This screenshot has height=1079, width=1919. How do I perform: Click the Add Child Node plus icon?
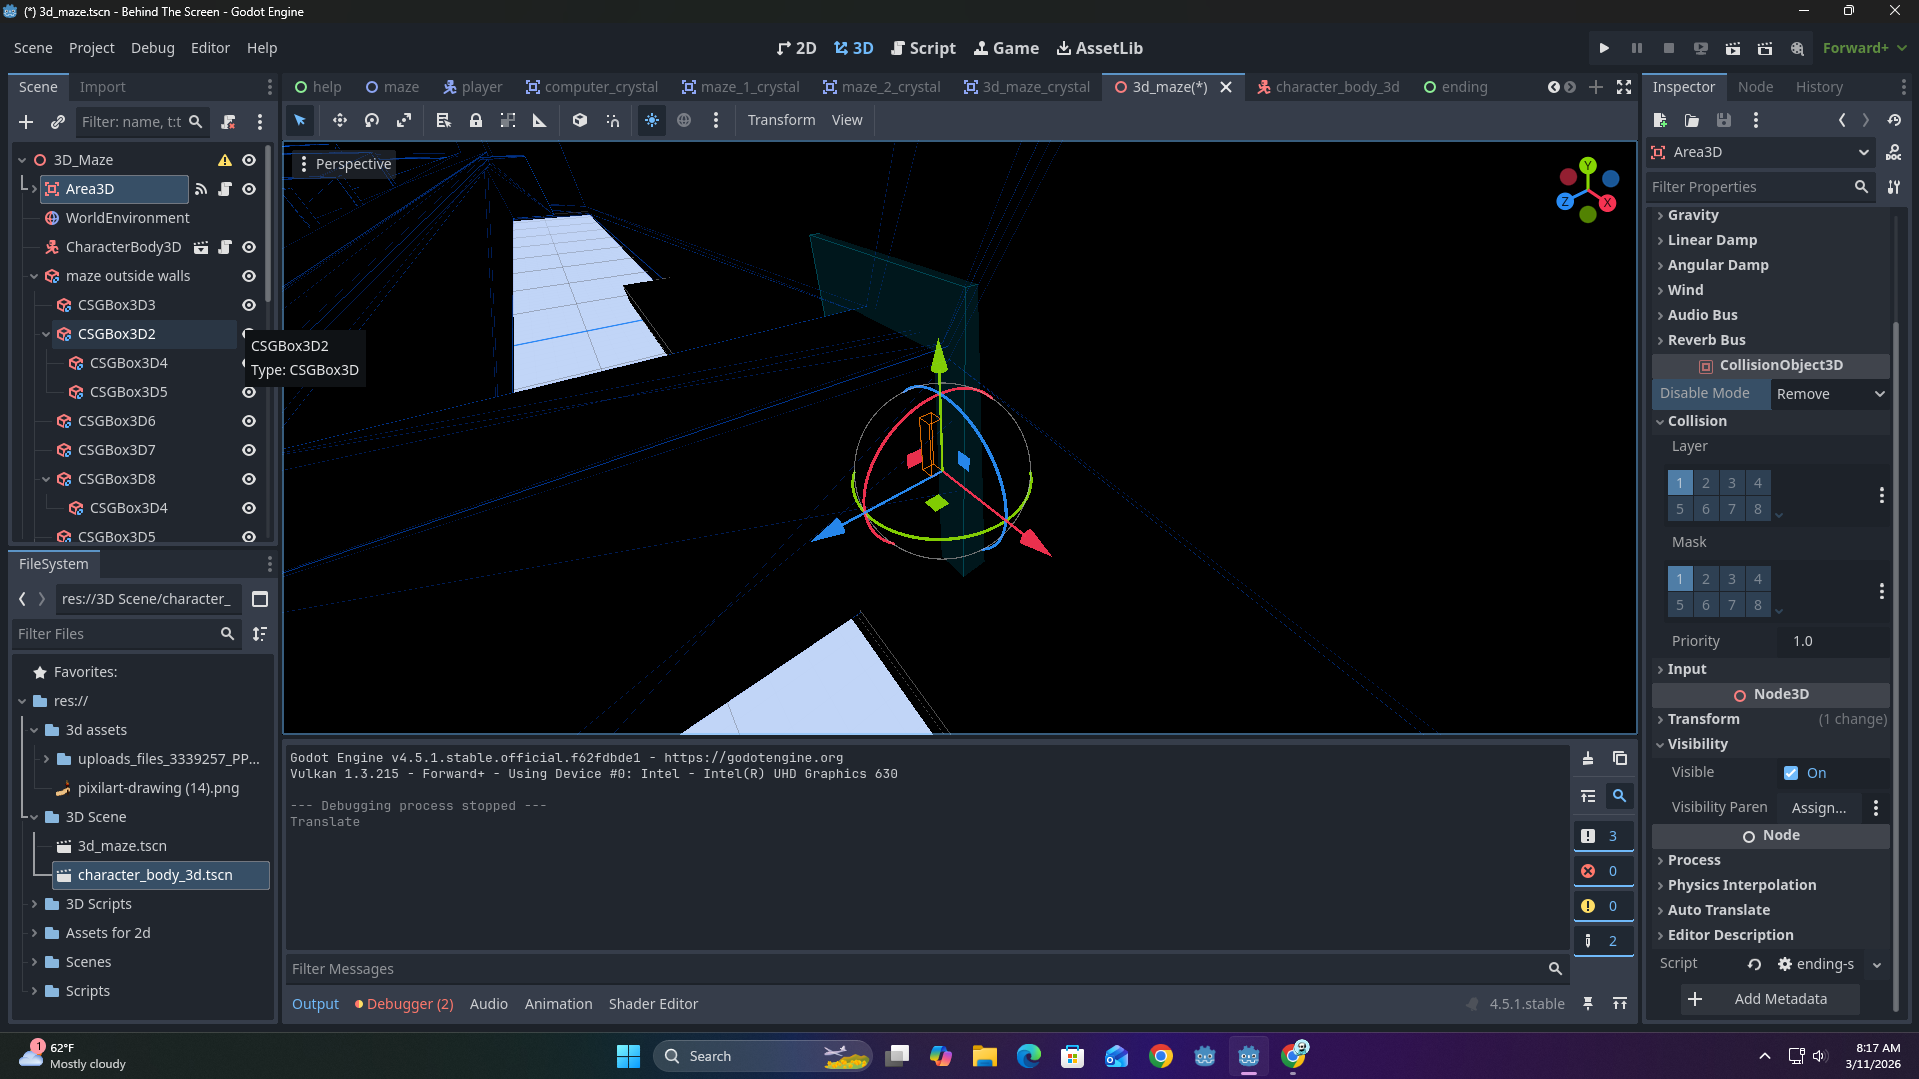pos(26,122)
